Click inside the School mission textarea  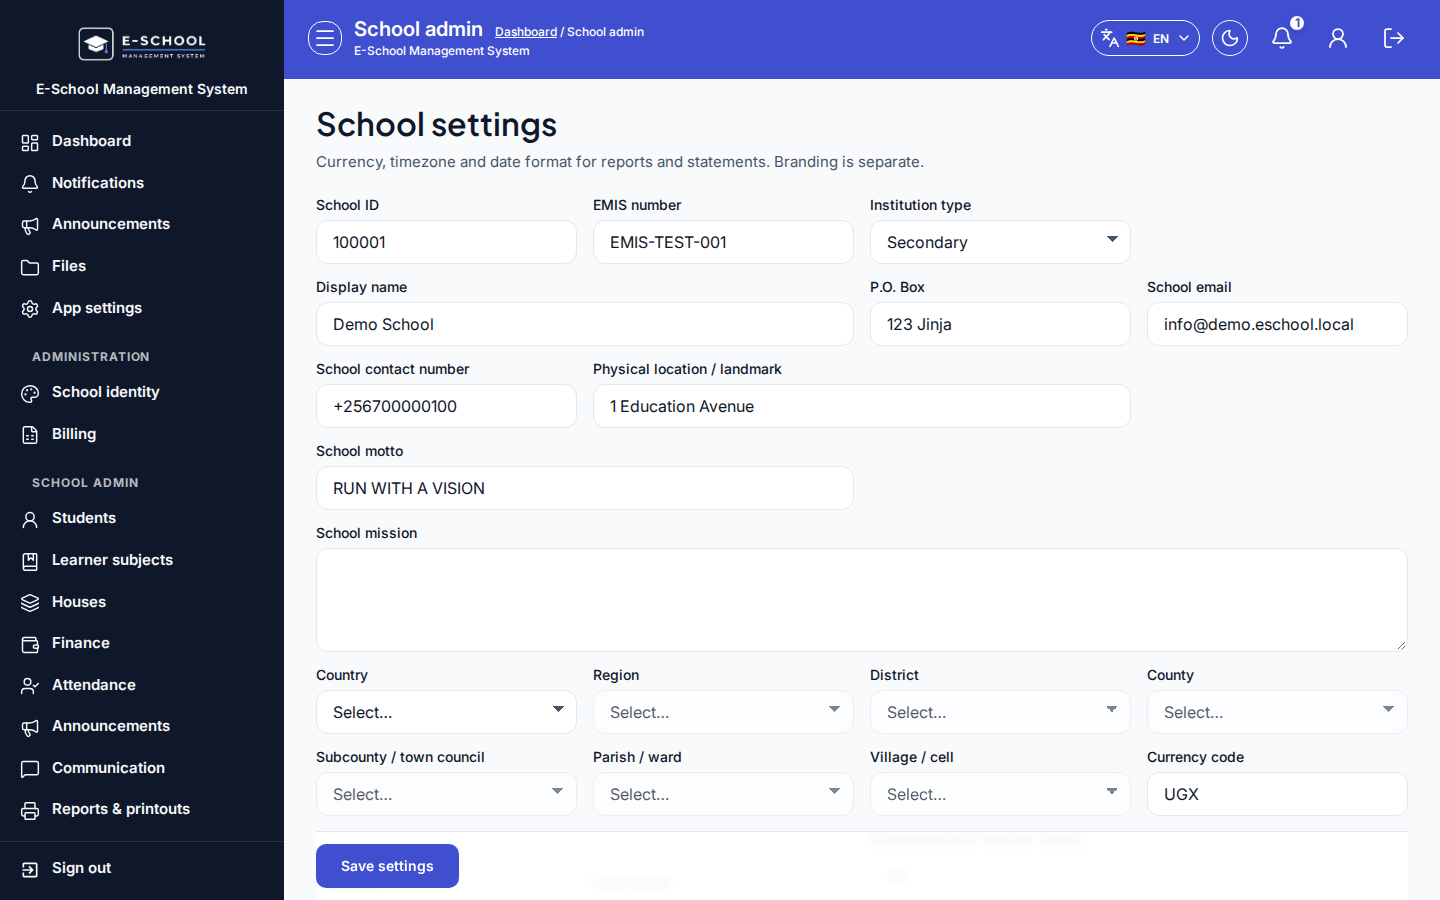pyautogui.click(x=862, y=600)
